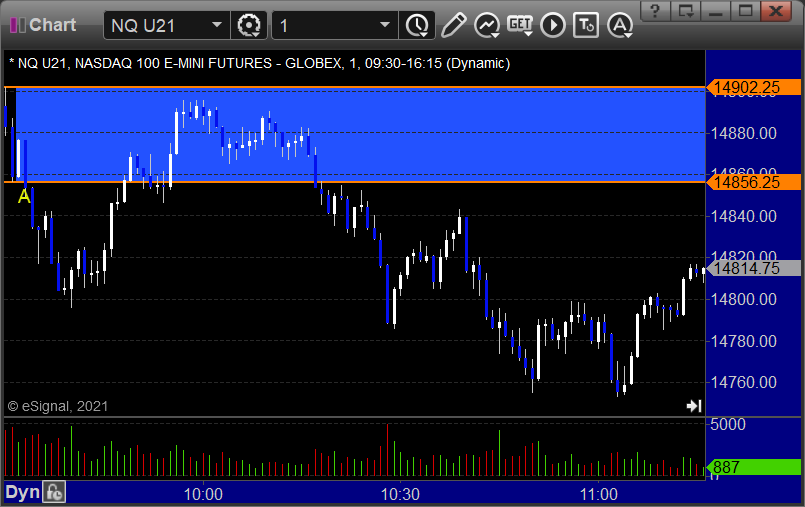805x507 pixels.
Task: Click the 14780.00 price axis label
Action: tap(743, 341)
